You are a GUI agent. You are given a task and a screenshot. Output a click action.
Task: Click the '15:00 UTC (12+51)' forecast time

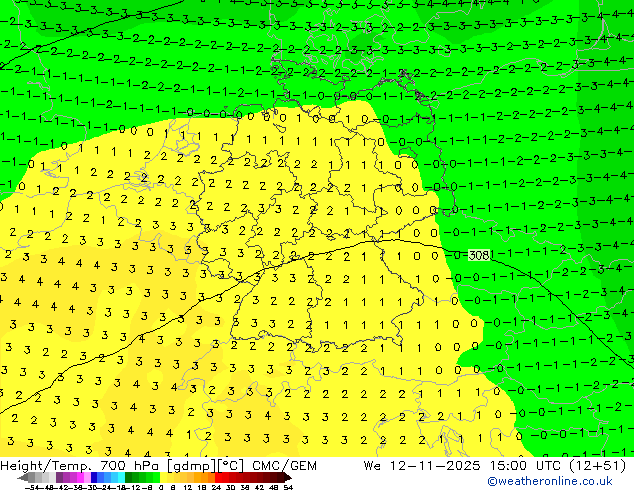coord(558,466)
